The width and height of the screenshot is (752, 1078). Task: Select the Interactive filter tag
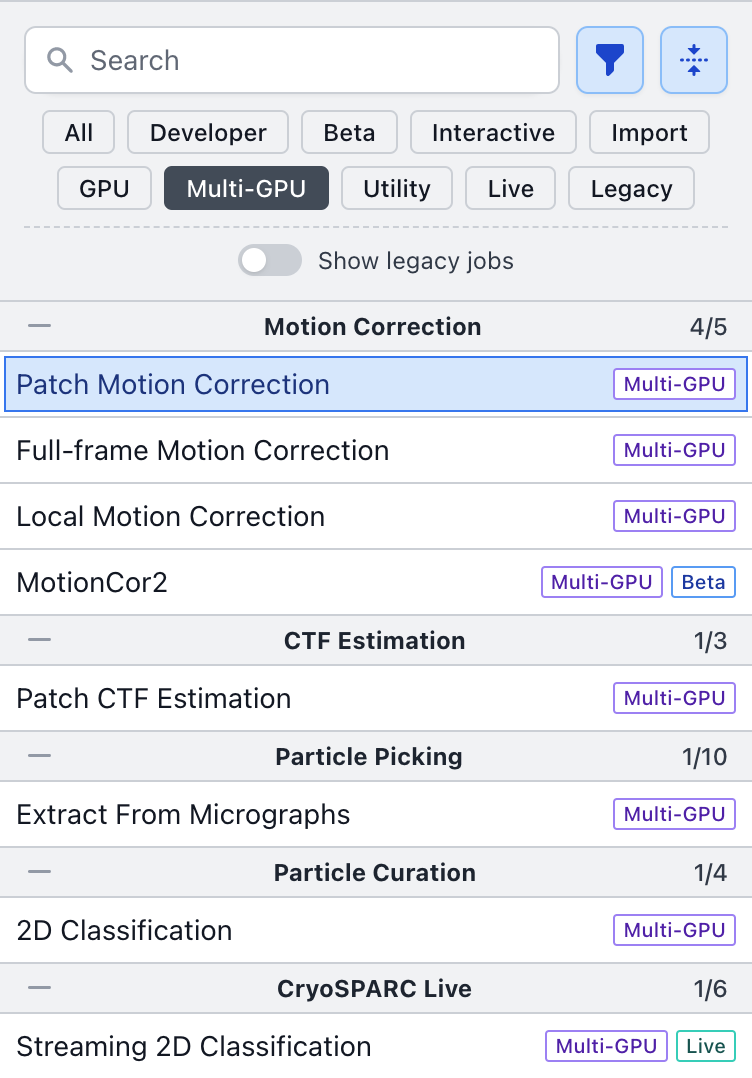[x=493, y=133]
